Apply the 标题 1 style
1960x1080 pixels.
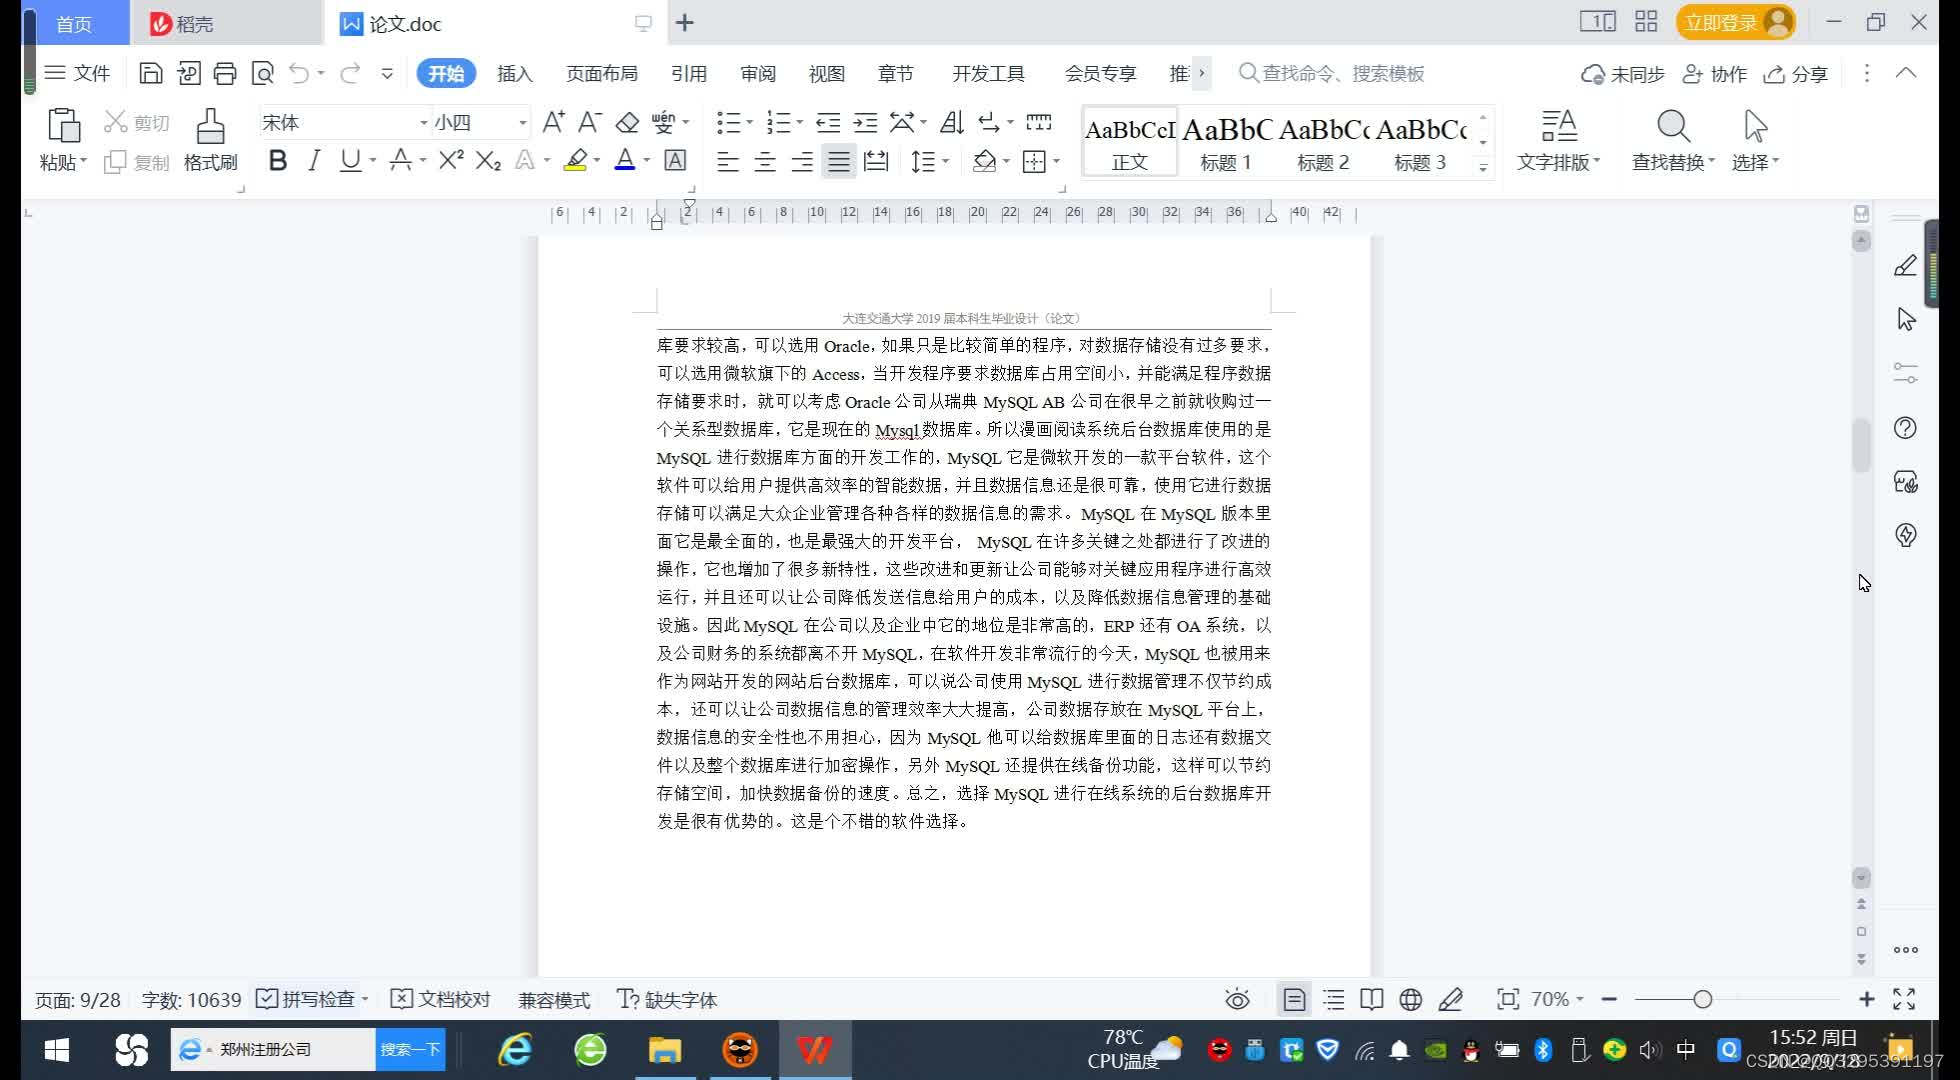(1226, 142)
